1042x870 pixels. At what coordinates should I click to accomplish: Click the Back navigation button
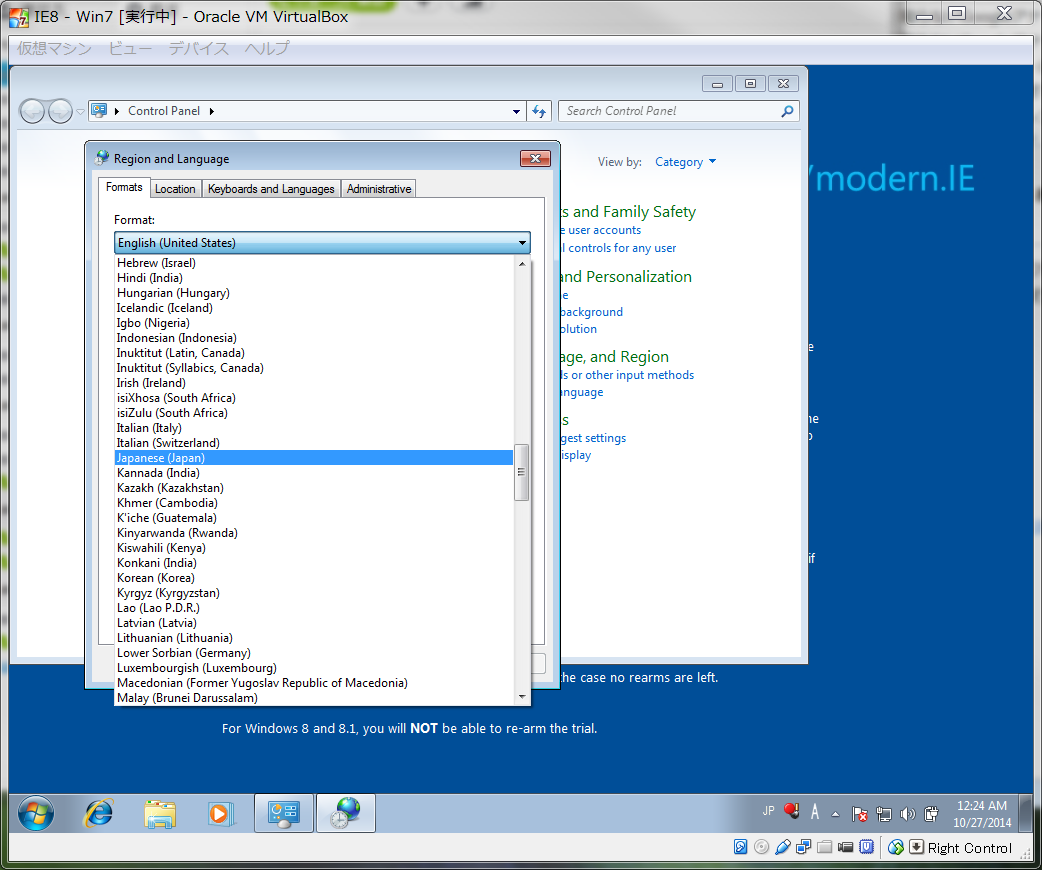[x=32, y=111]
